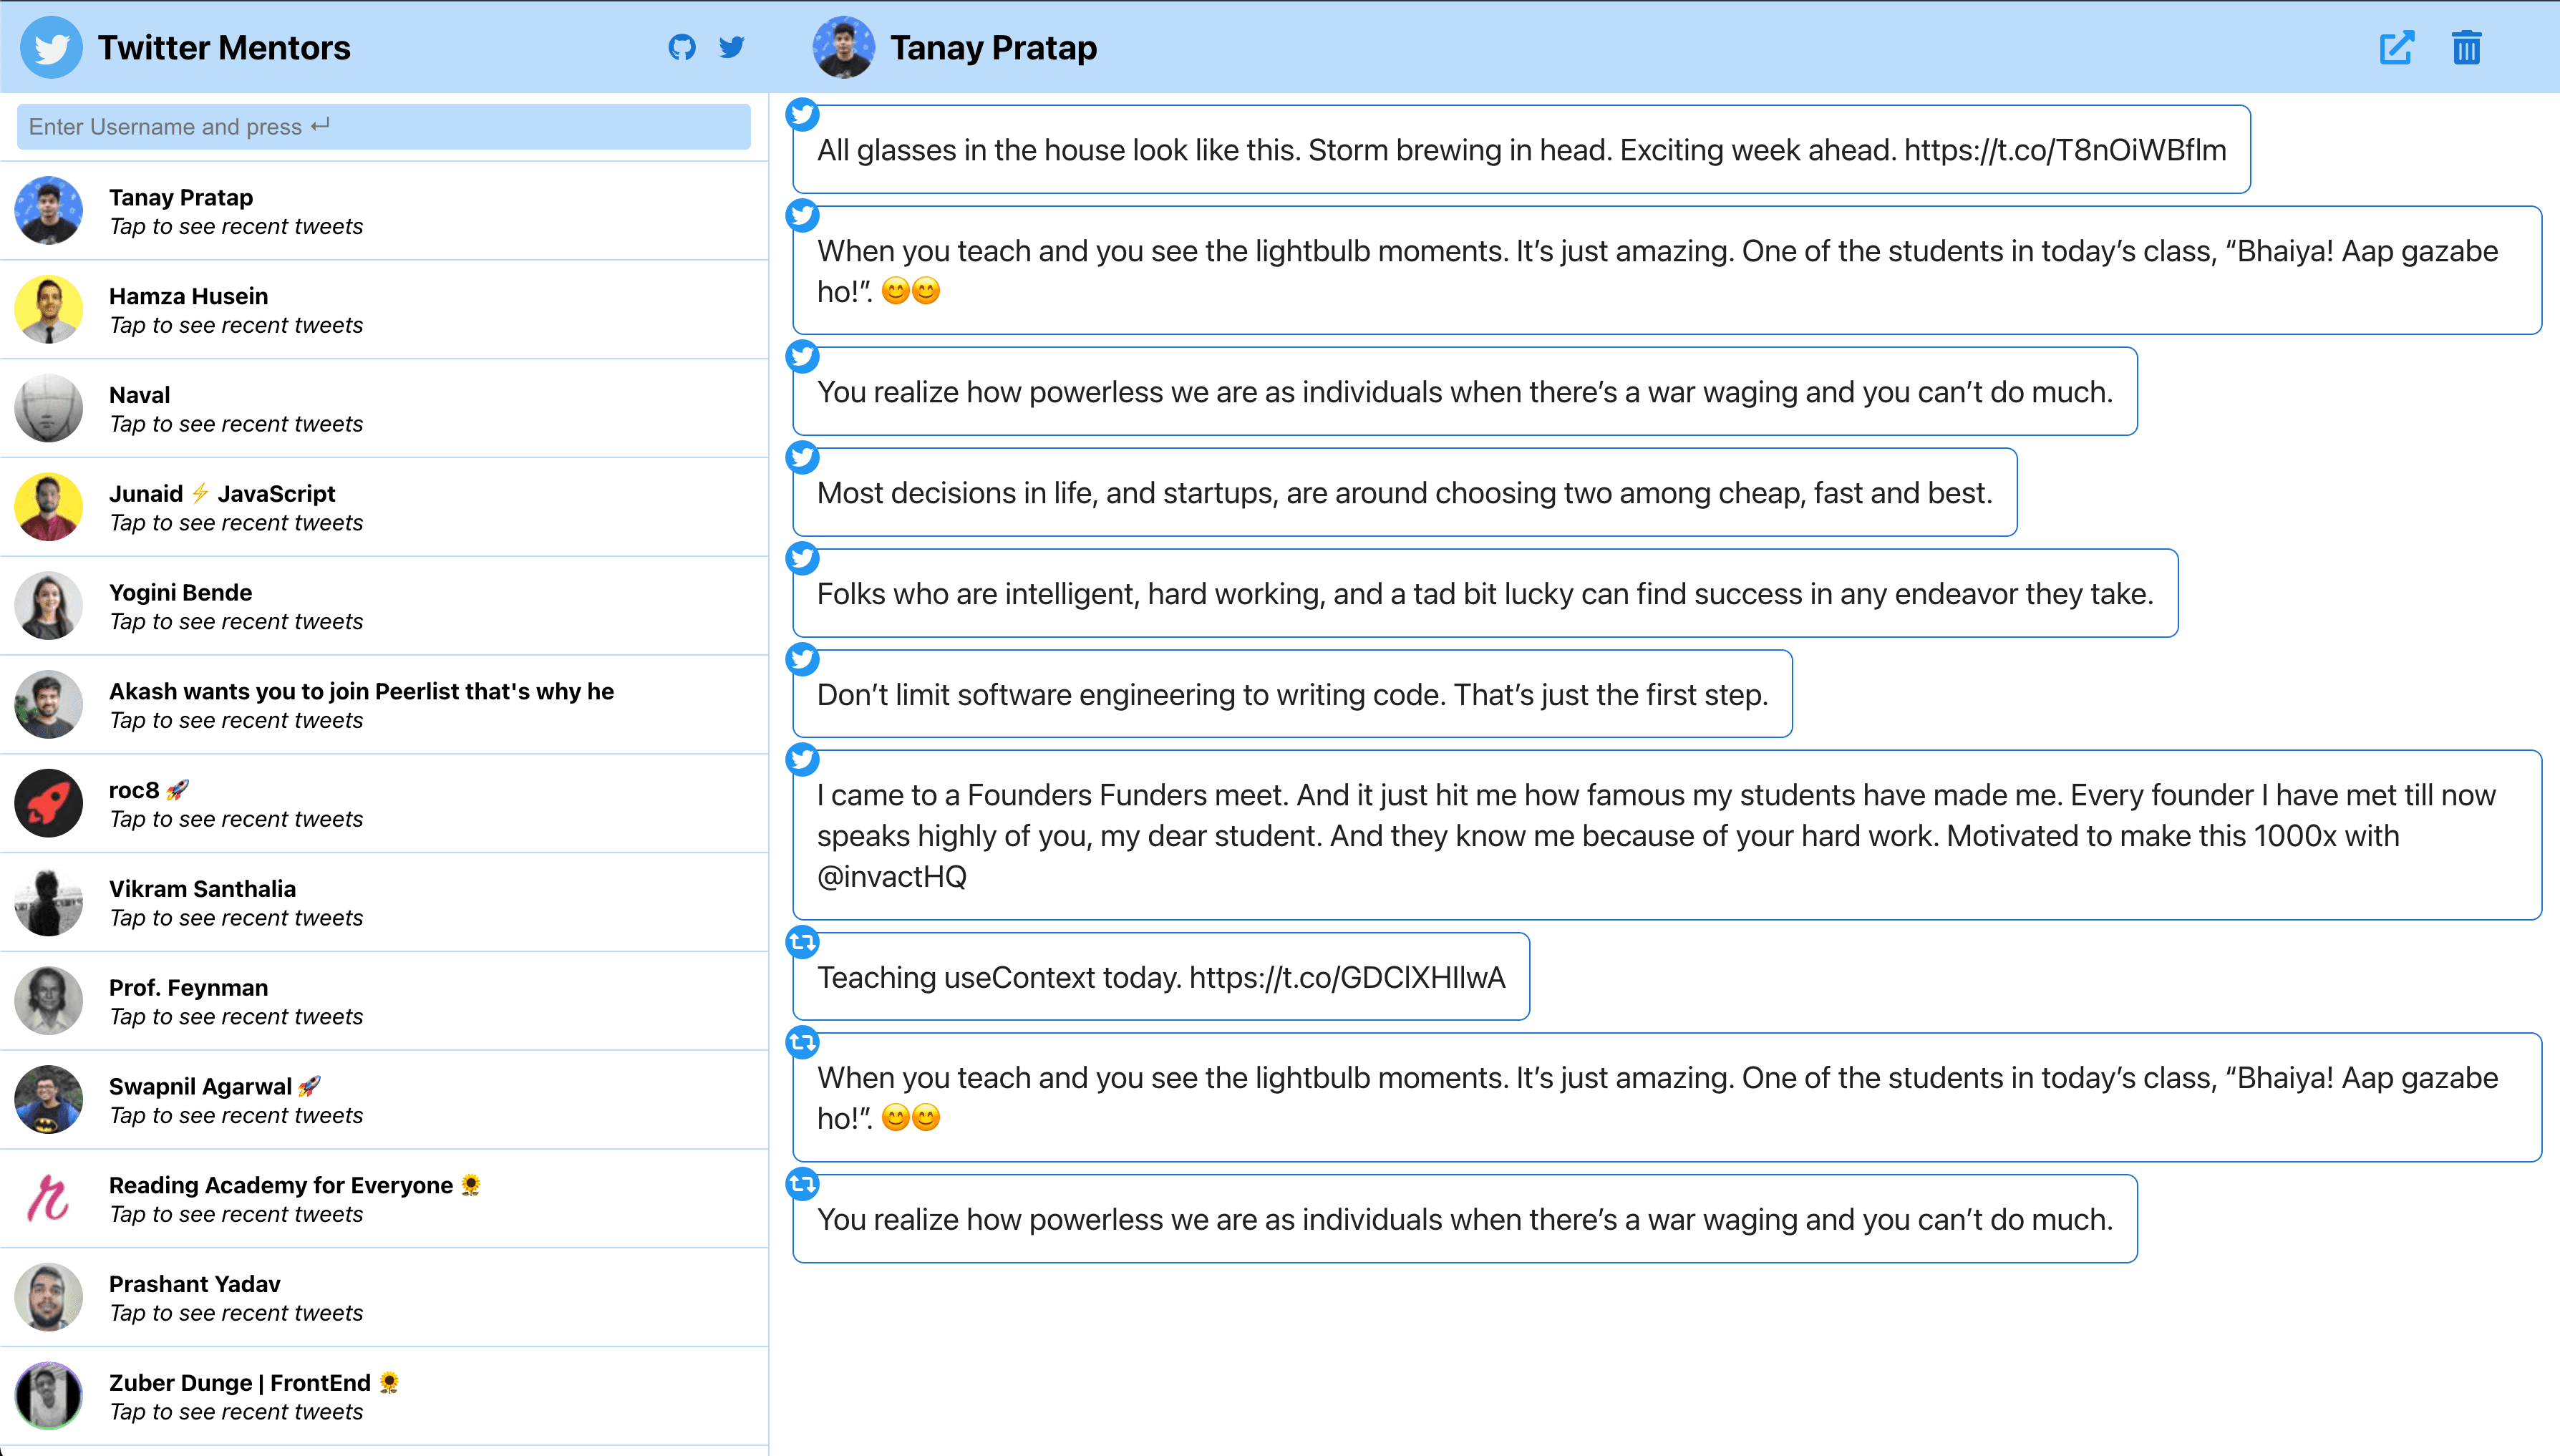The height and width of the screenshot is (1456, 2560).
Task: Open Tanay Pratap's profile in new window icon
Action: pyautogui.click(x=2396, y=47)
